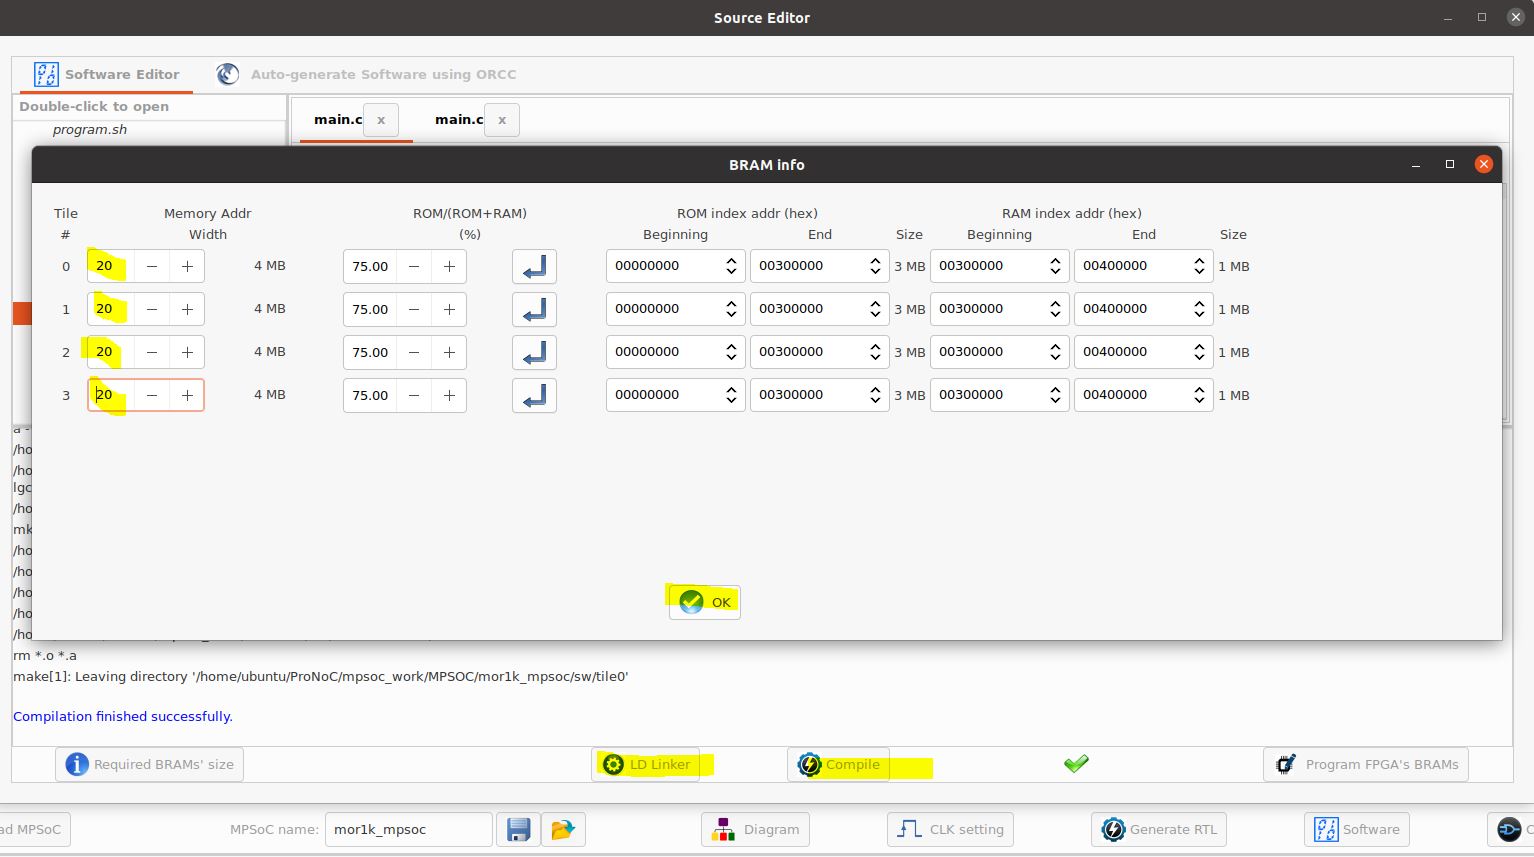Click the open-folder icon next to MPSoC name

[x=563, y=829]
